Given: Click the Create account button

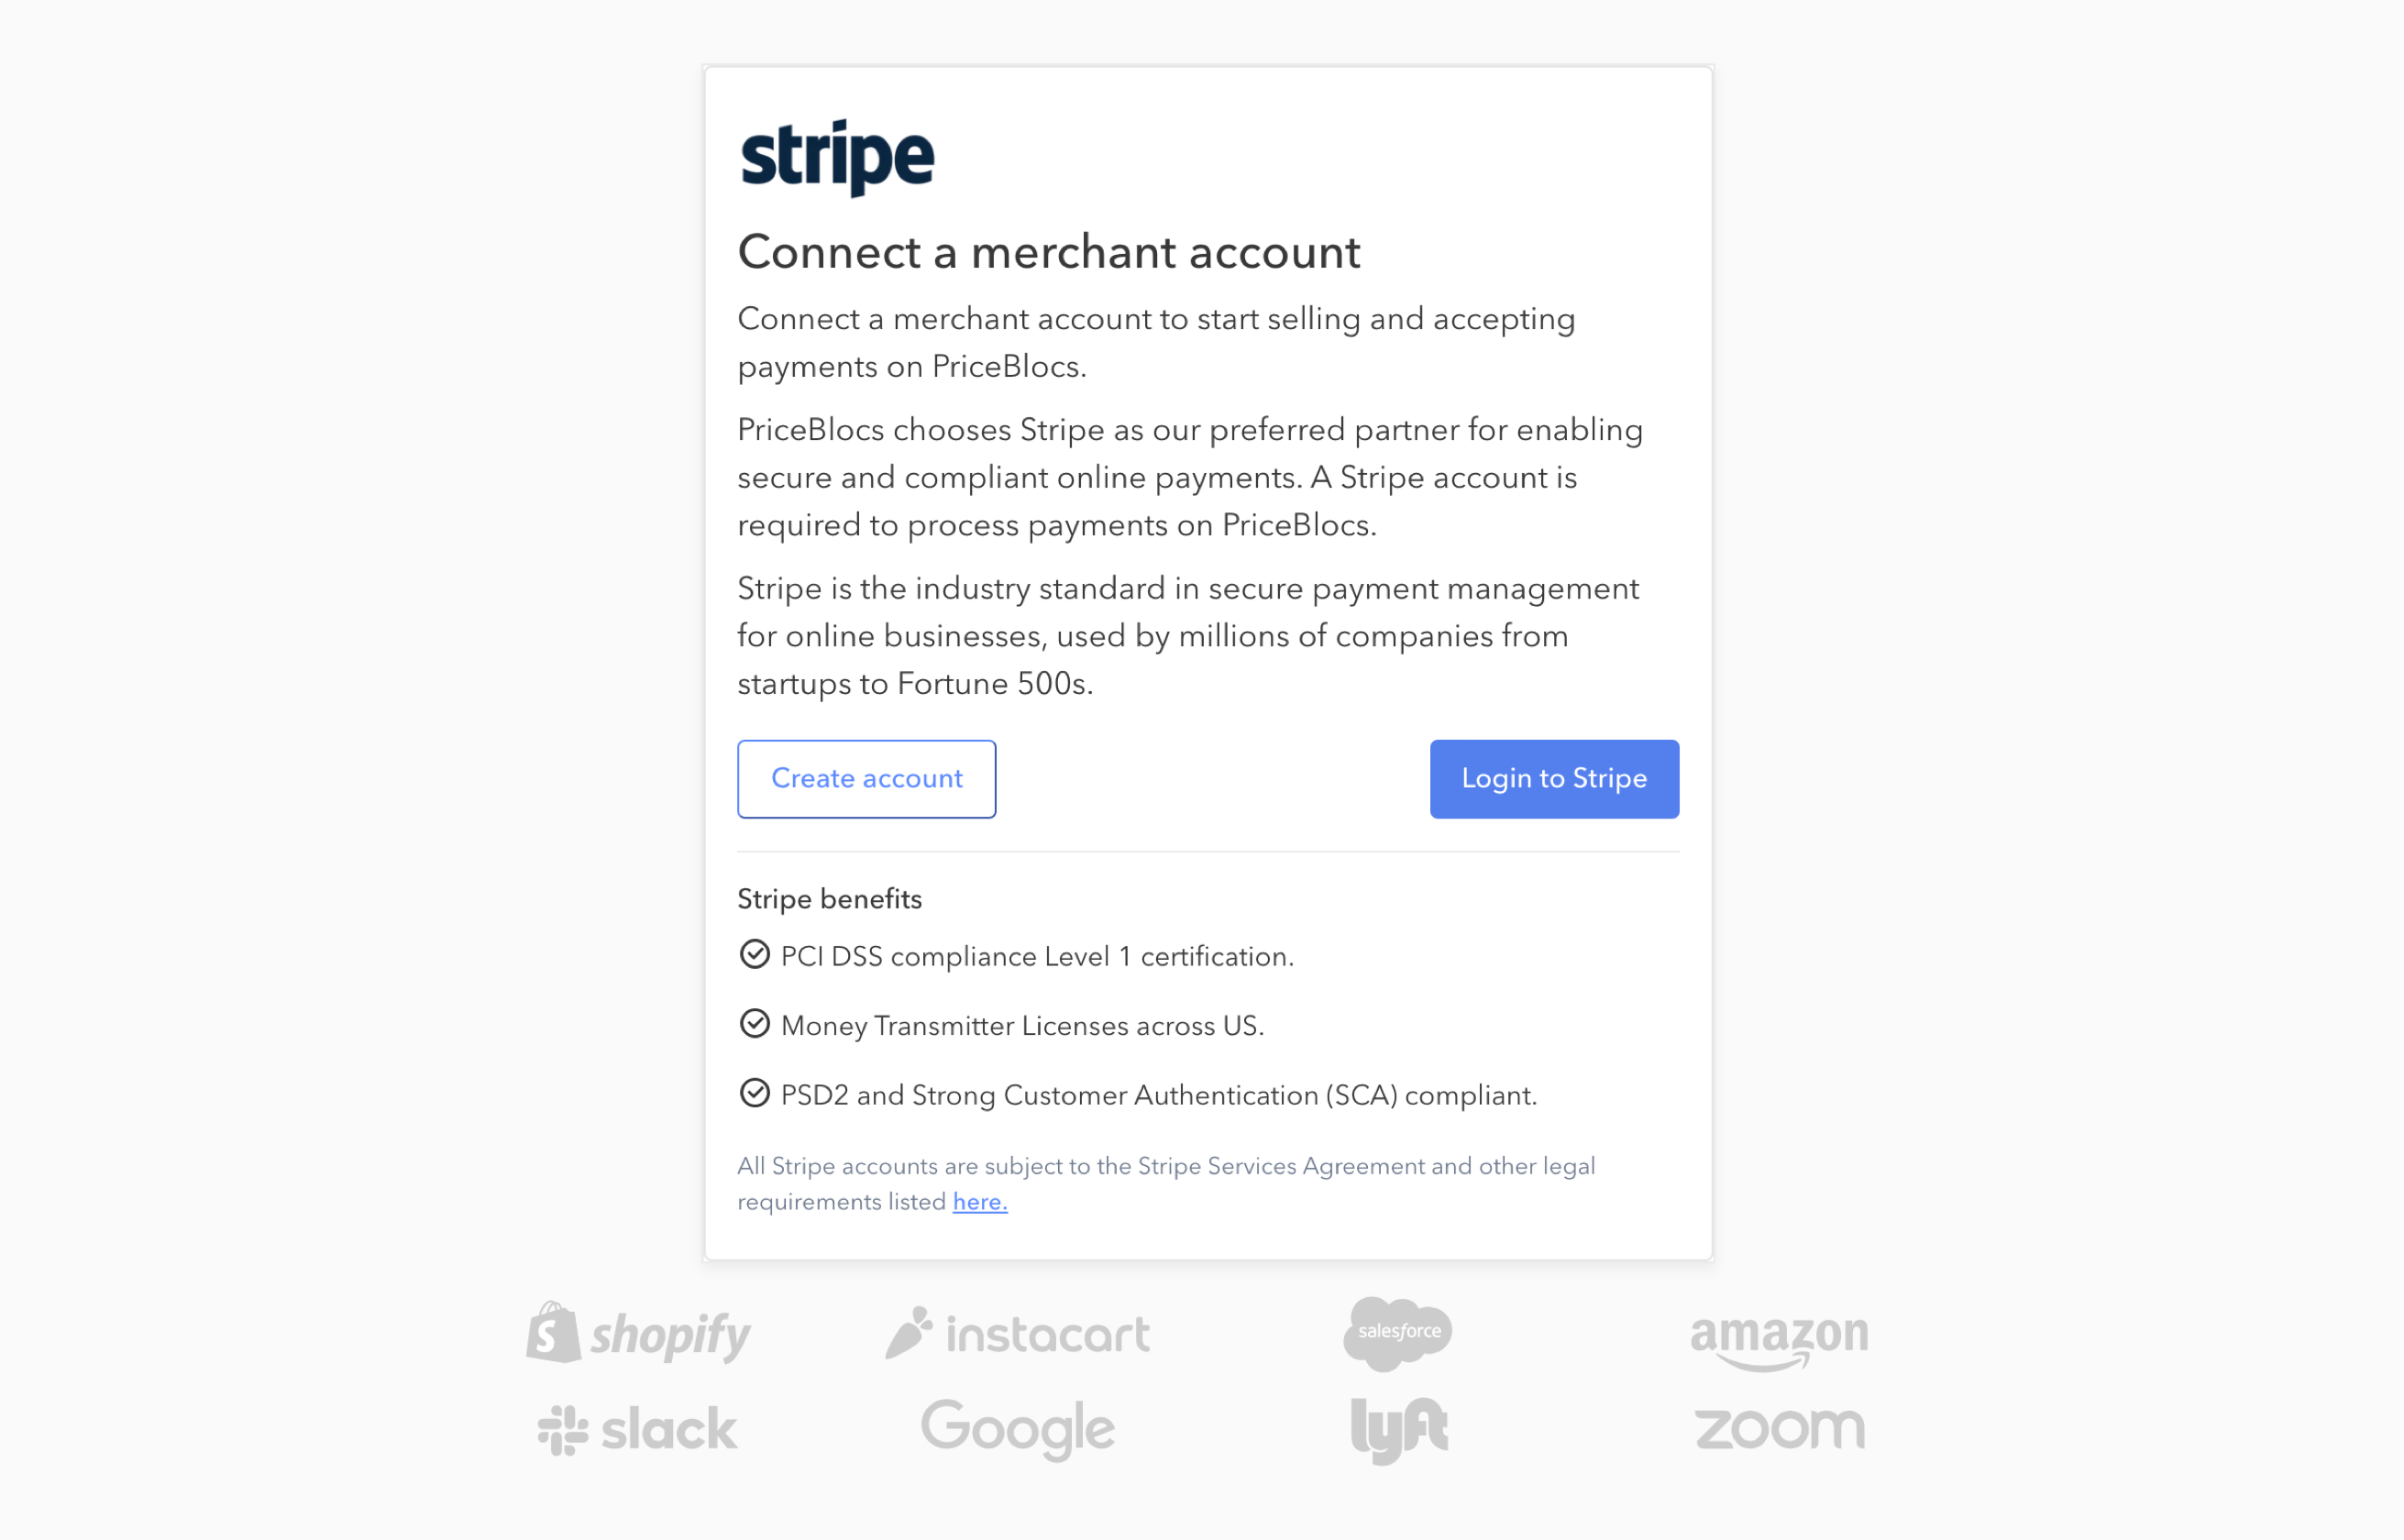Looking at the screenshot, I should (866, 778).
